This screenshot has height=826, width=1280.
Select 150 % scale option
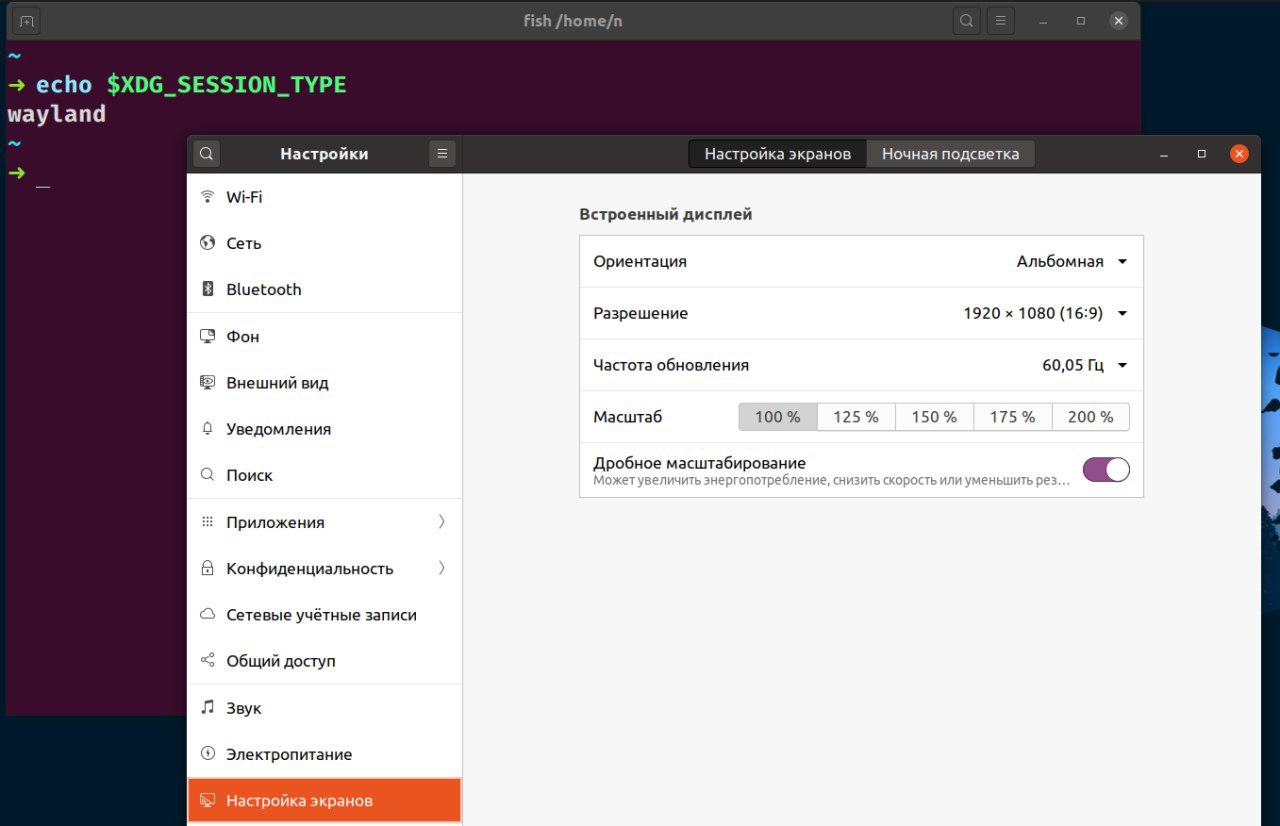[x=934, y=417]
